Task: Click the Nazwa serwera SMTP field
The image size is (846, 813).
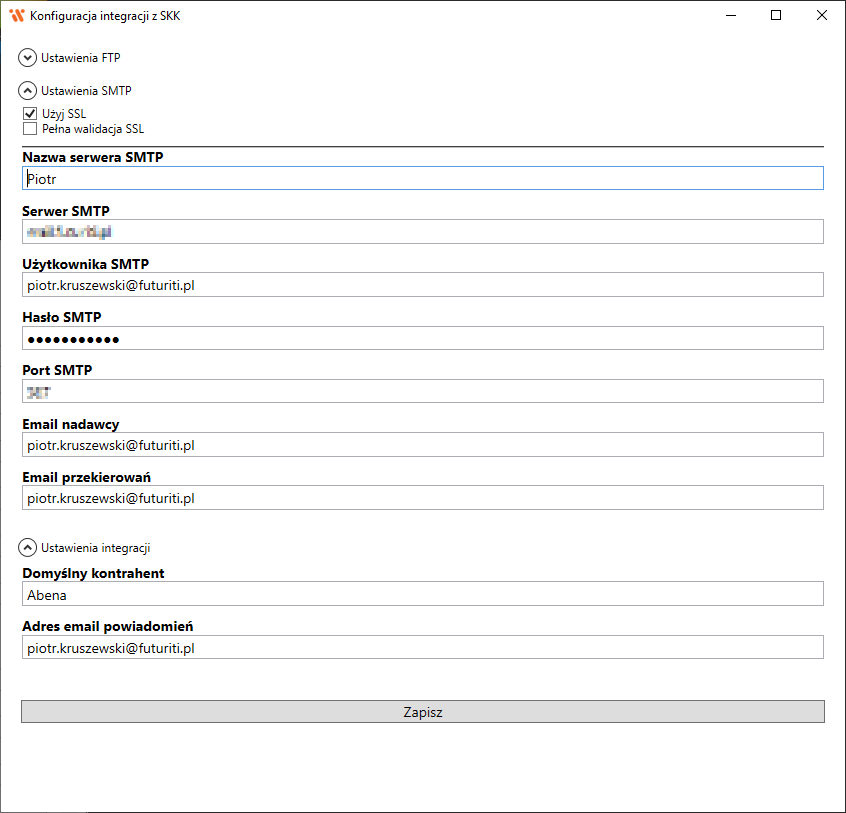Action: 422,178
